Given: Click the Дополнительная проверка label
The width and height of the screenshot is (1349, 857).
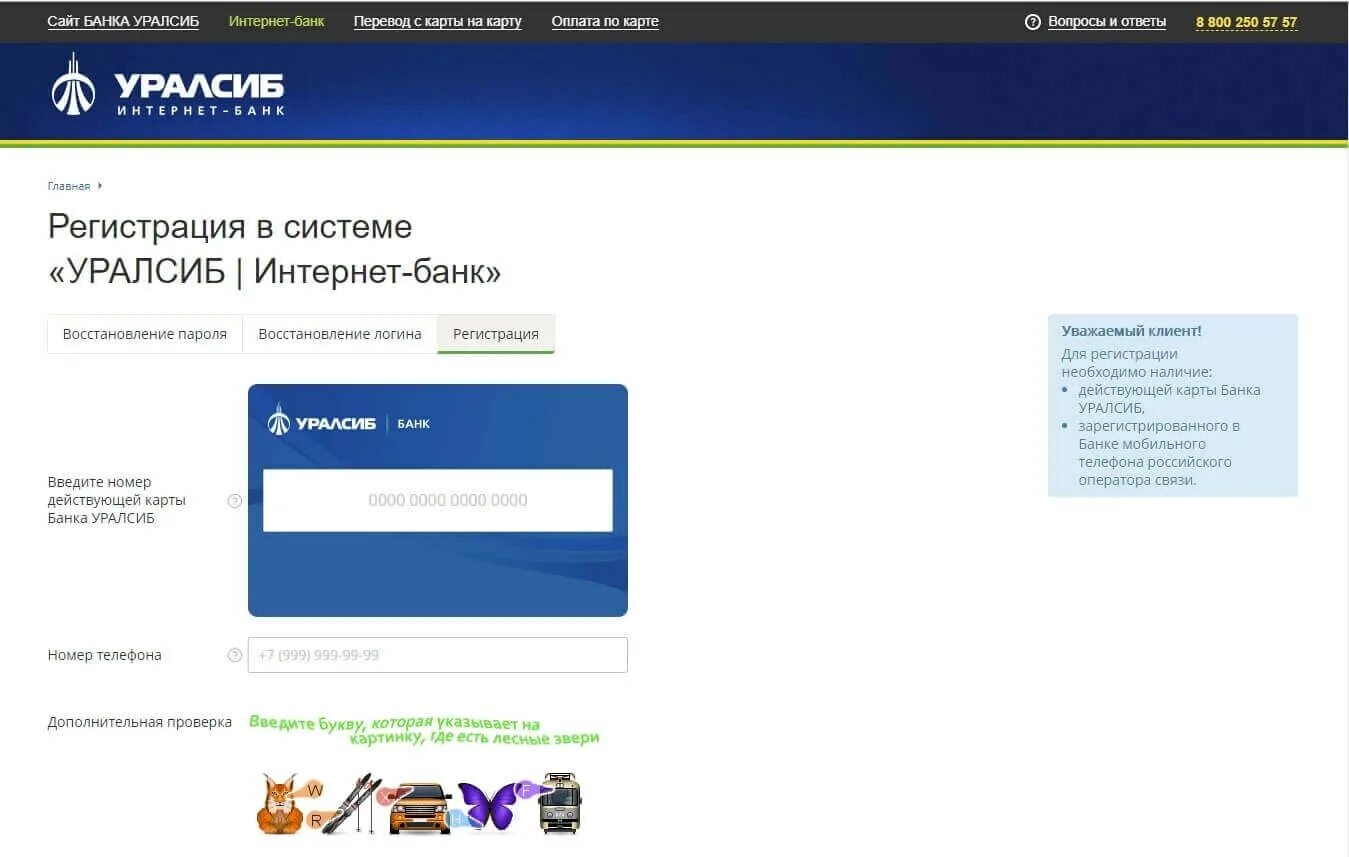Looking at the screenshot, I should coord(140,722).
